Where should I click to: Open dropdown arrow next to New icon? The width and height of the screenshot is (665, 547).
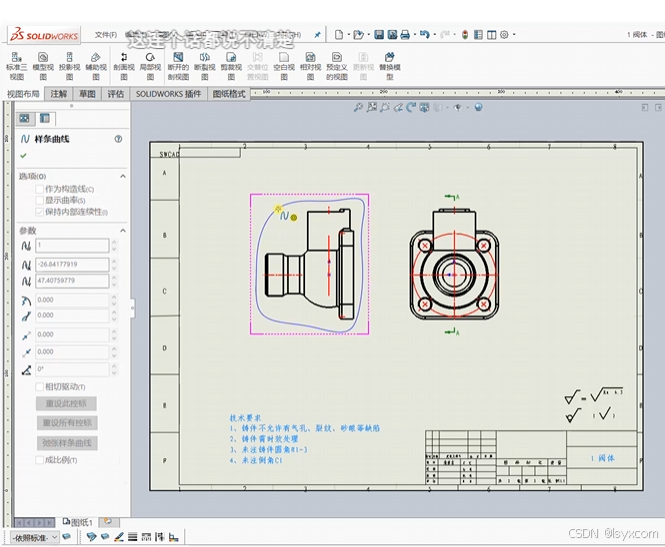[349, 35]
